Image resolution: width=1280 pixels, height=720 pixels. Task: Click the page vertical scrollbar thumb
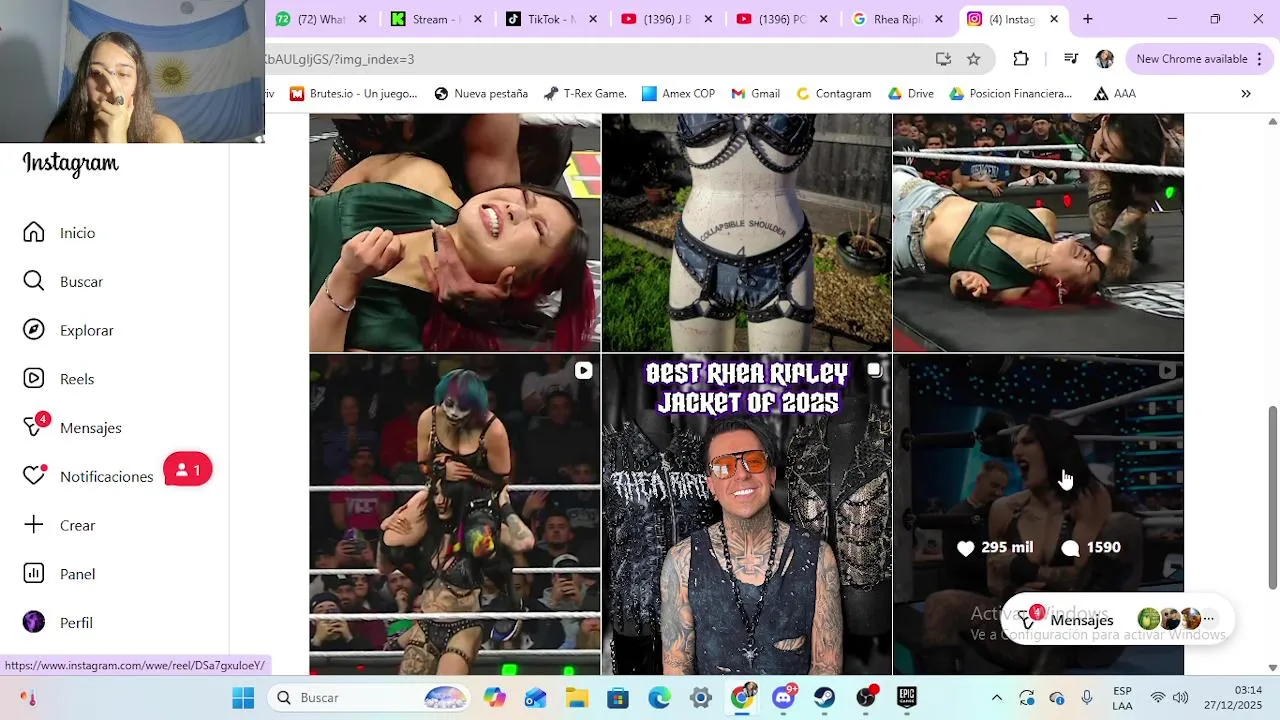click(x=1272, y=497)
